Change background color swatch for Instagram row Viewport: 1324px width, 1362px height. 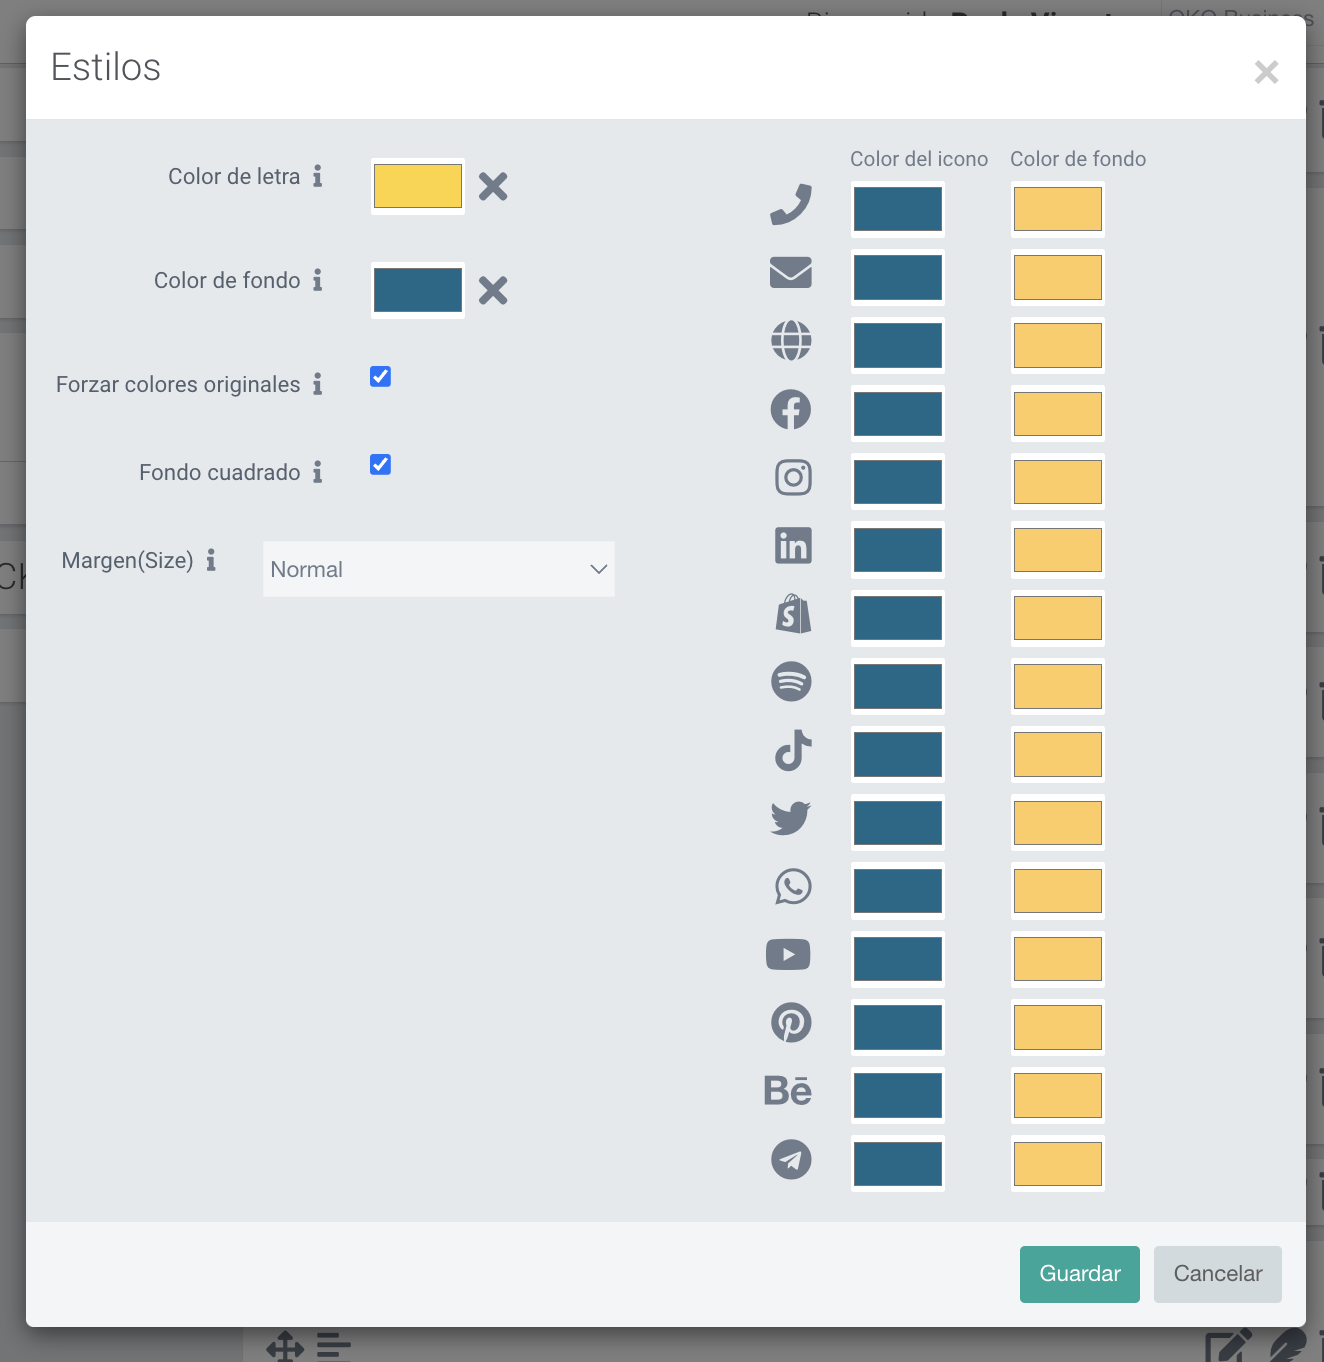pos(1058,482)
